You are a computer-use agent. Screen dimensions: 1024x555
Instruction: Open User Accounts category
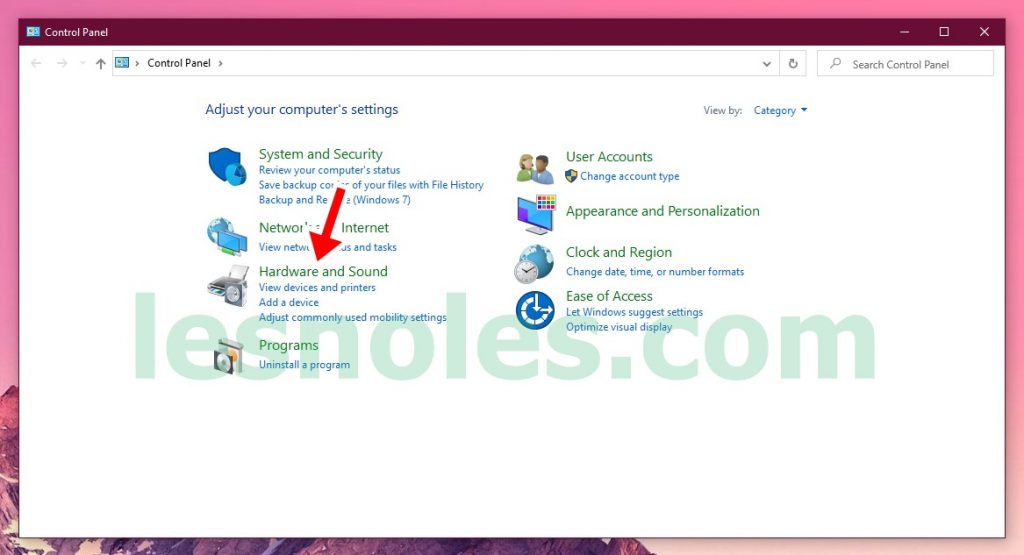[x=609, y=157]
